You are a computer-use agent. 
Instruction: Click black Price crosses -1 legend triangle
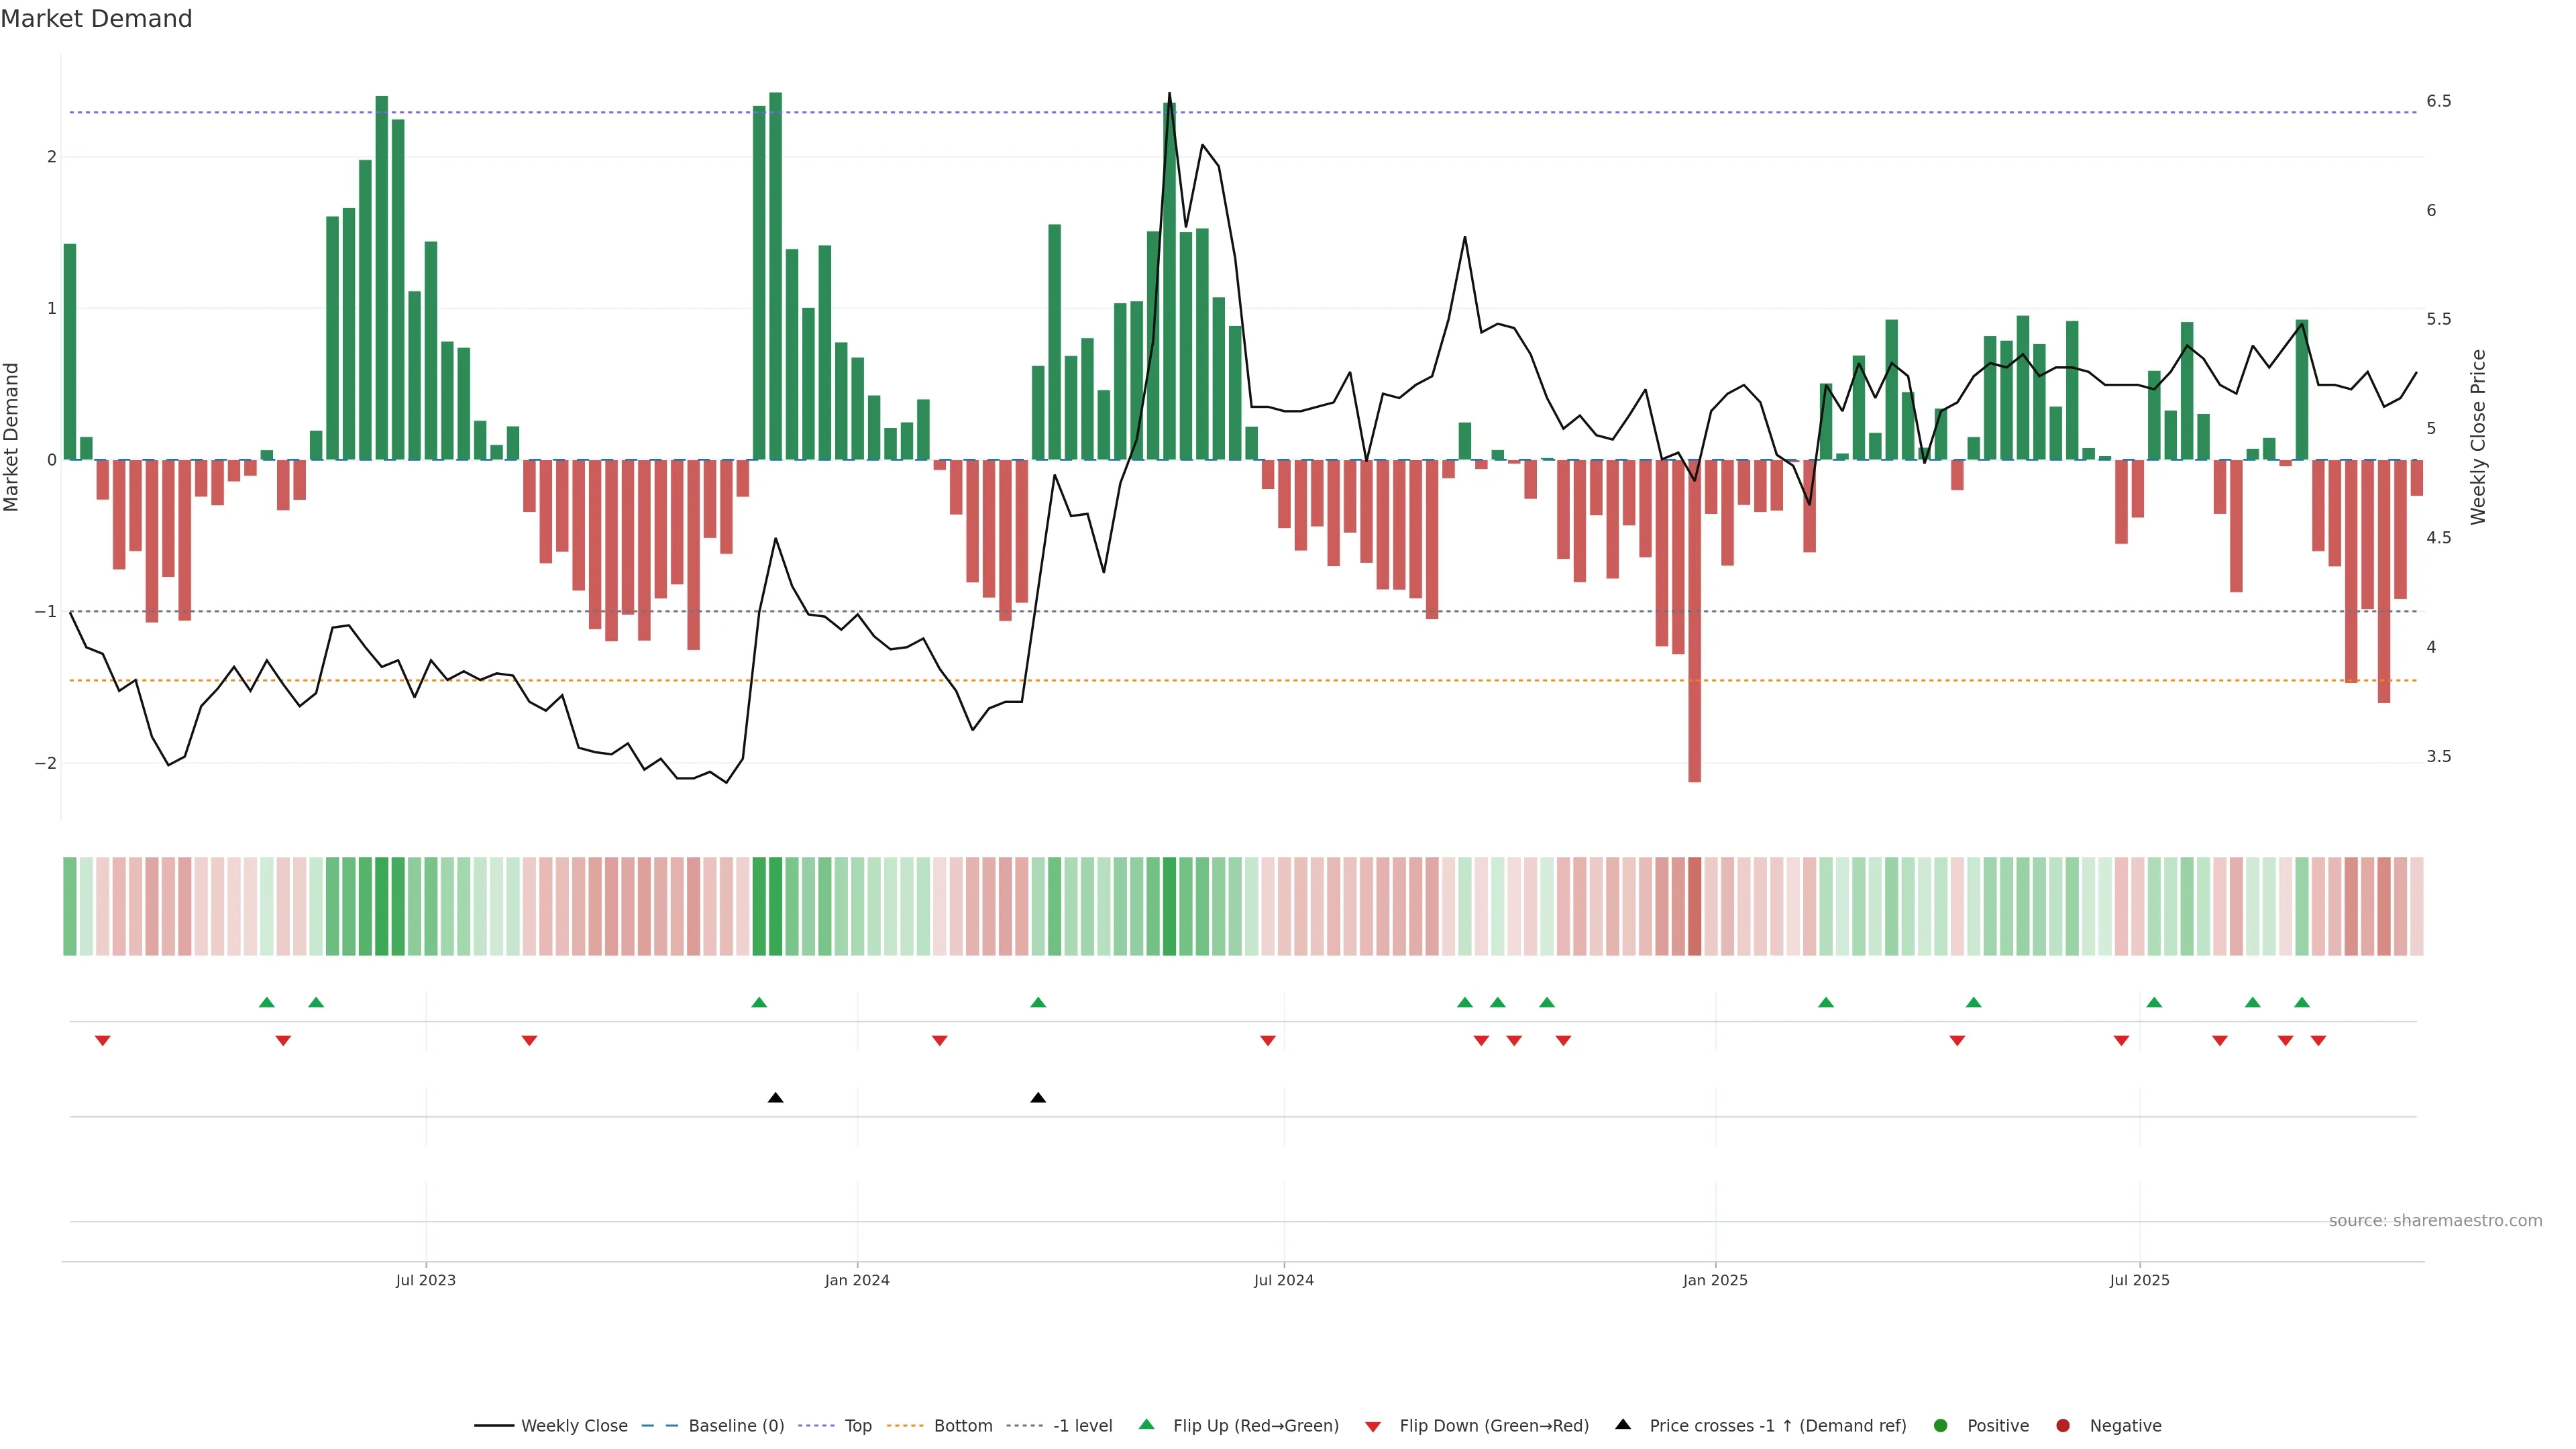coord(1623,1425)
